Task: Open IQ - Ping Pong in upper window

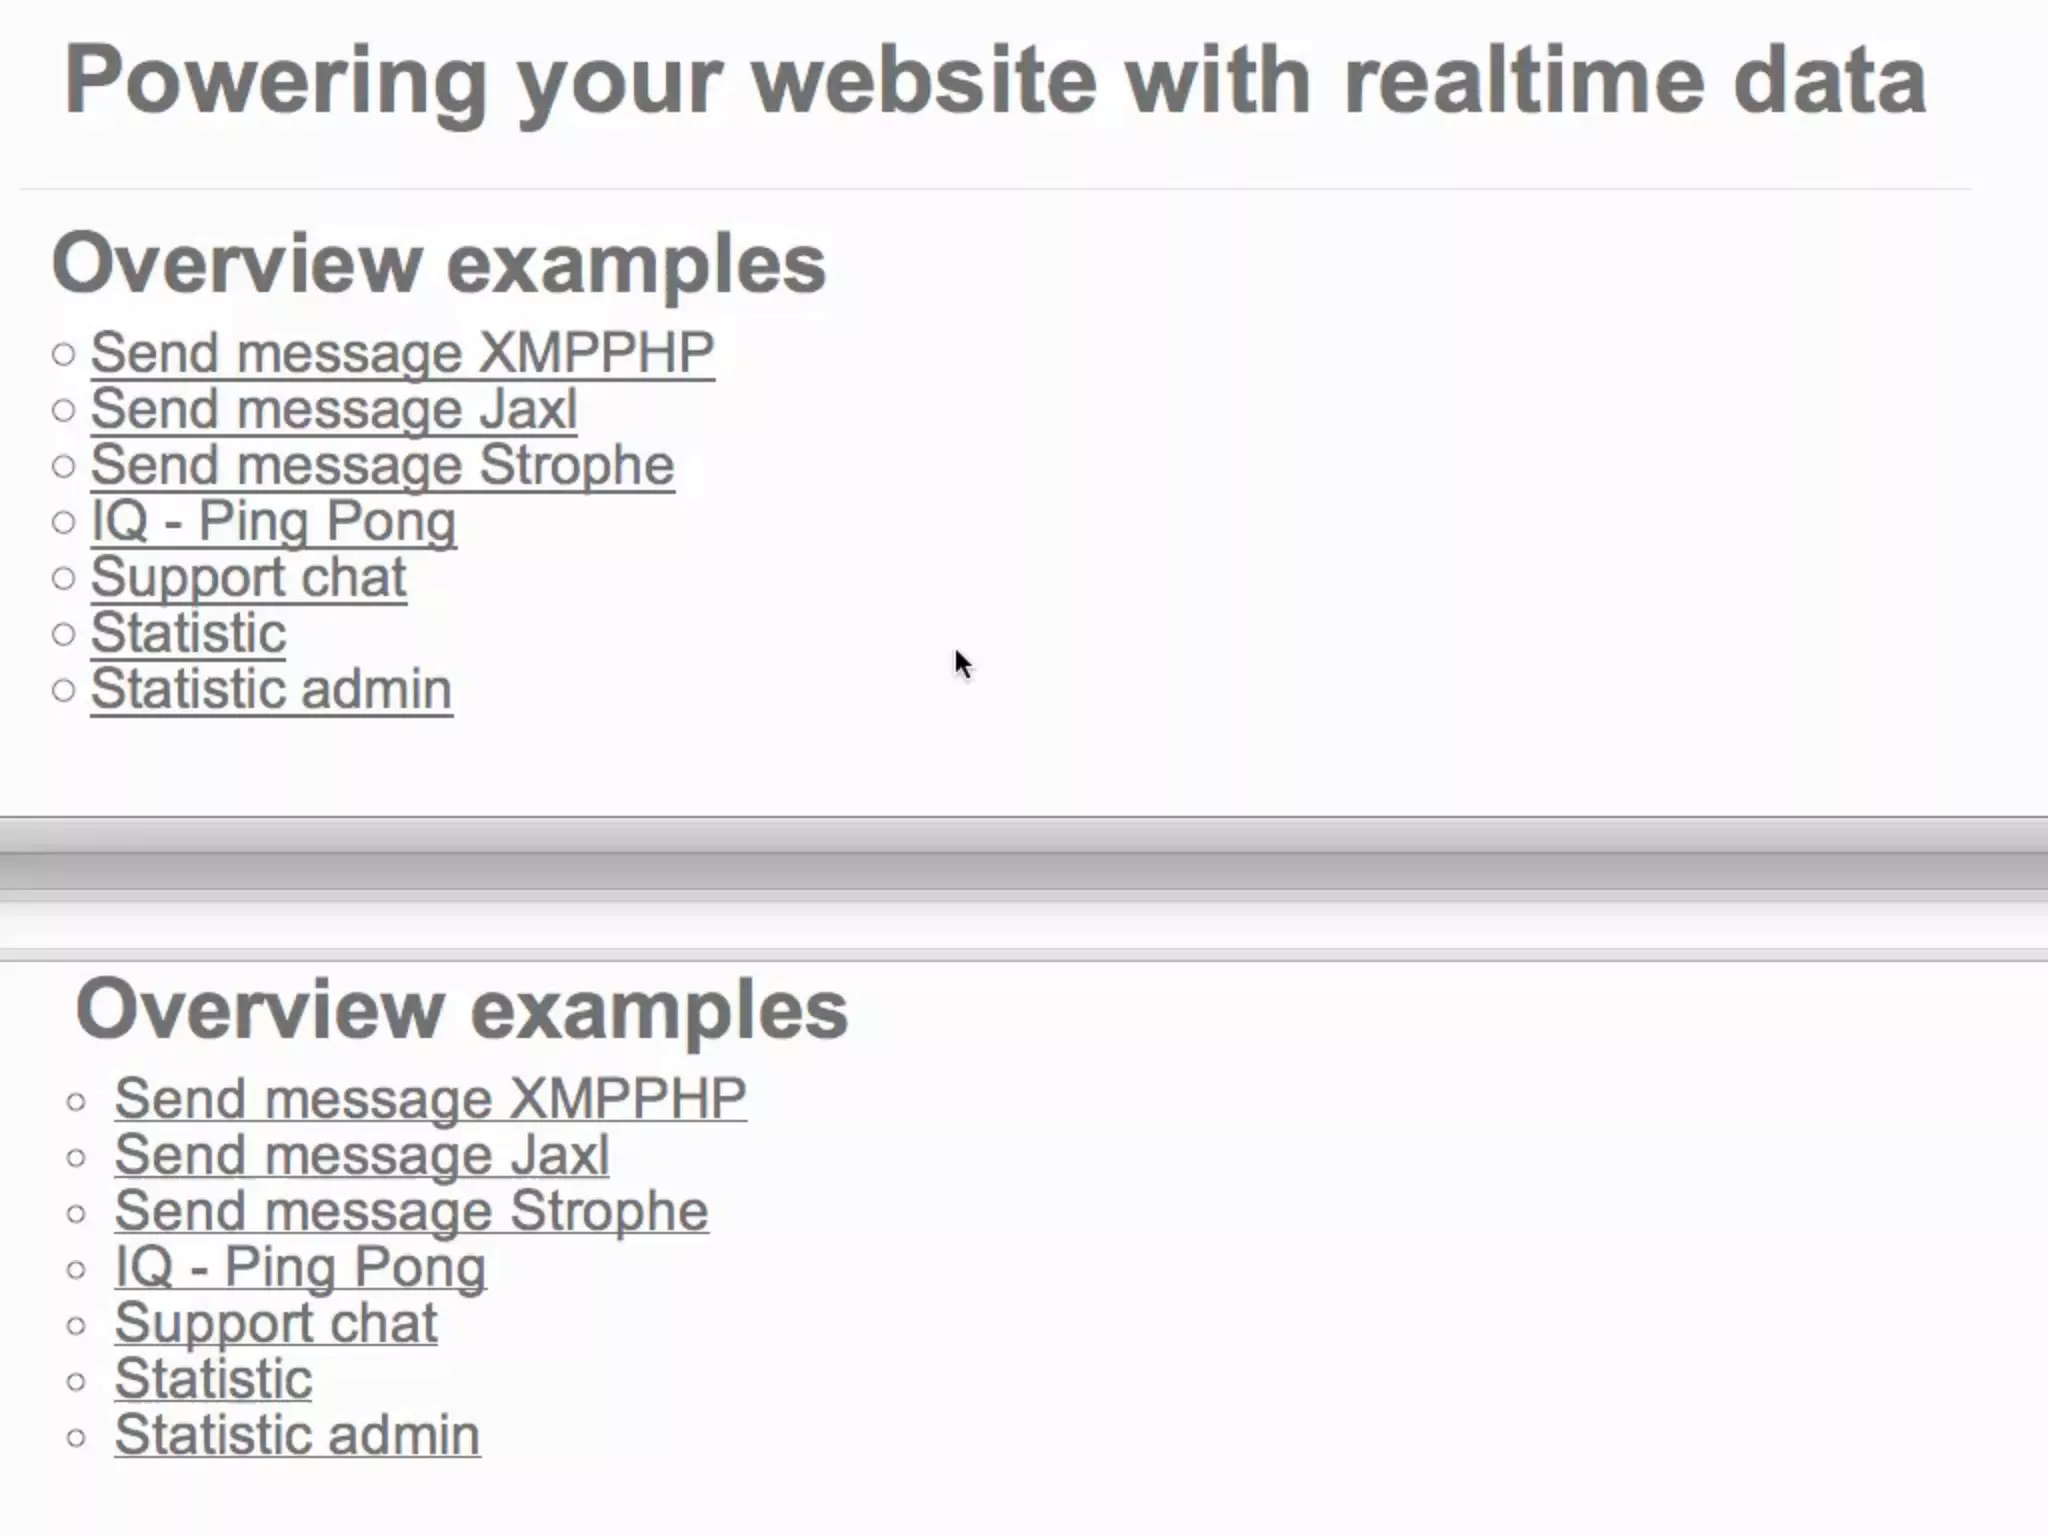Action: (x=273, y=521)
